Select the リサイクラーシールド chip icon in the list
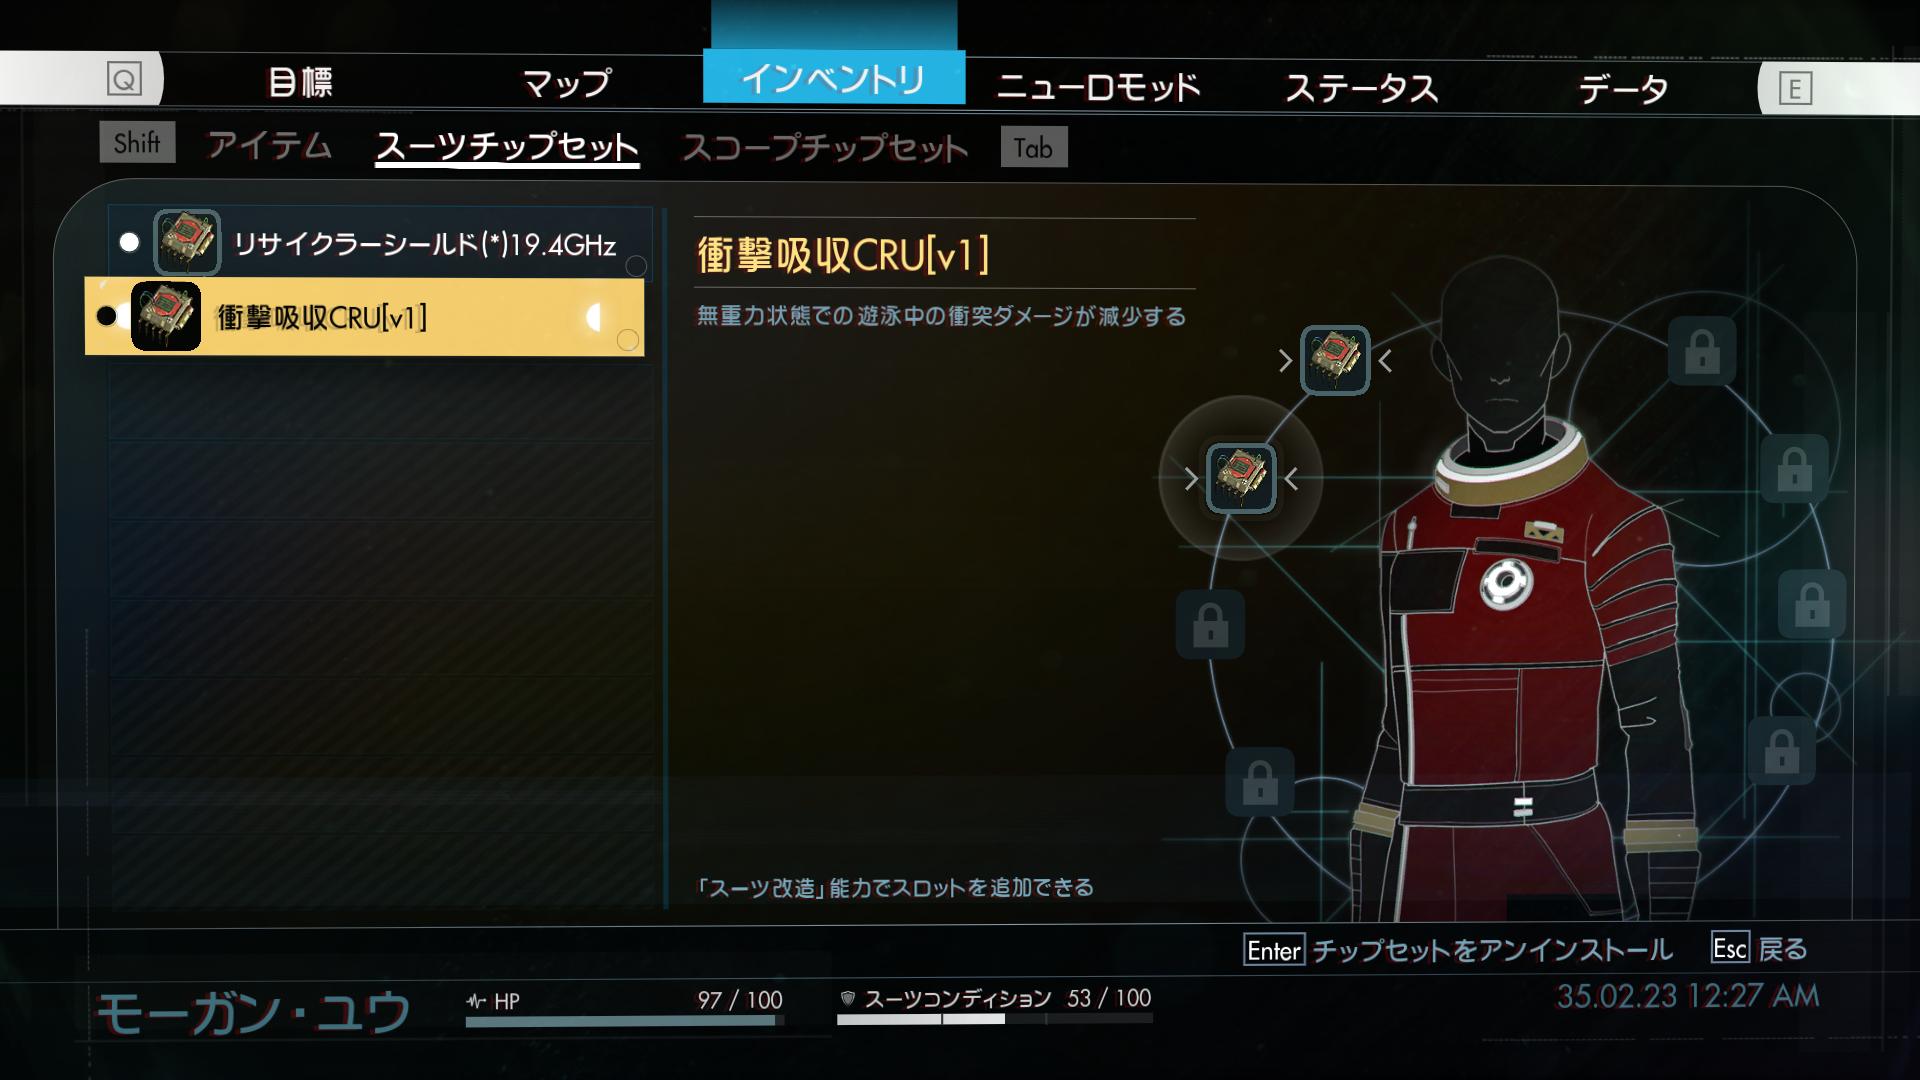 click(187, 243)
